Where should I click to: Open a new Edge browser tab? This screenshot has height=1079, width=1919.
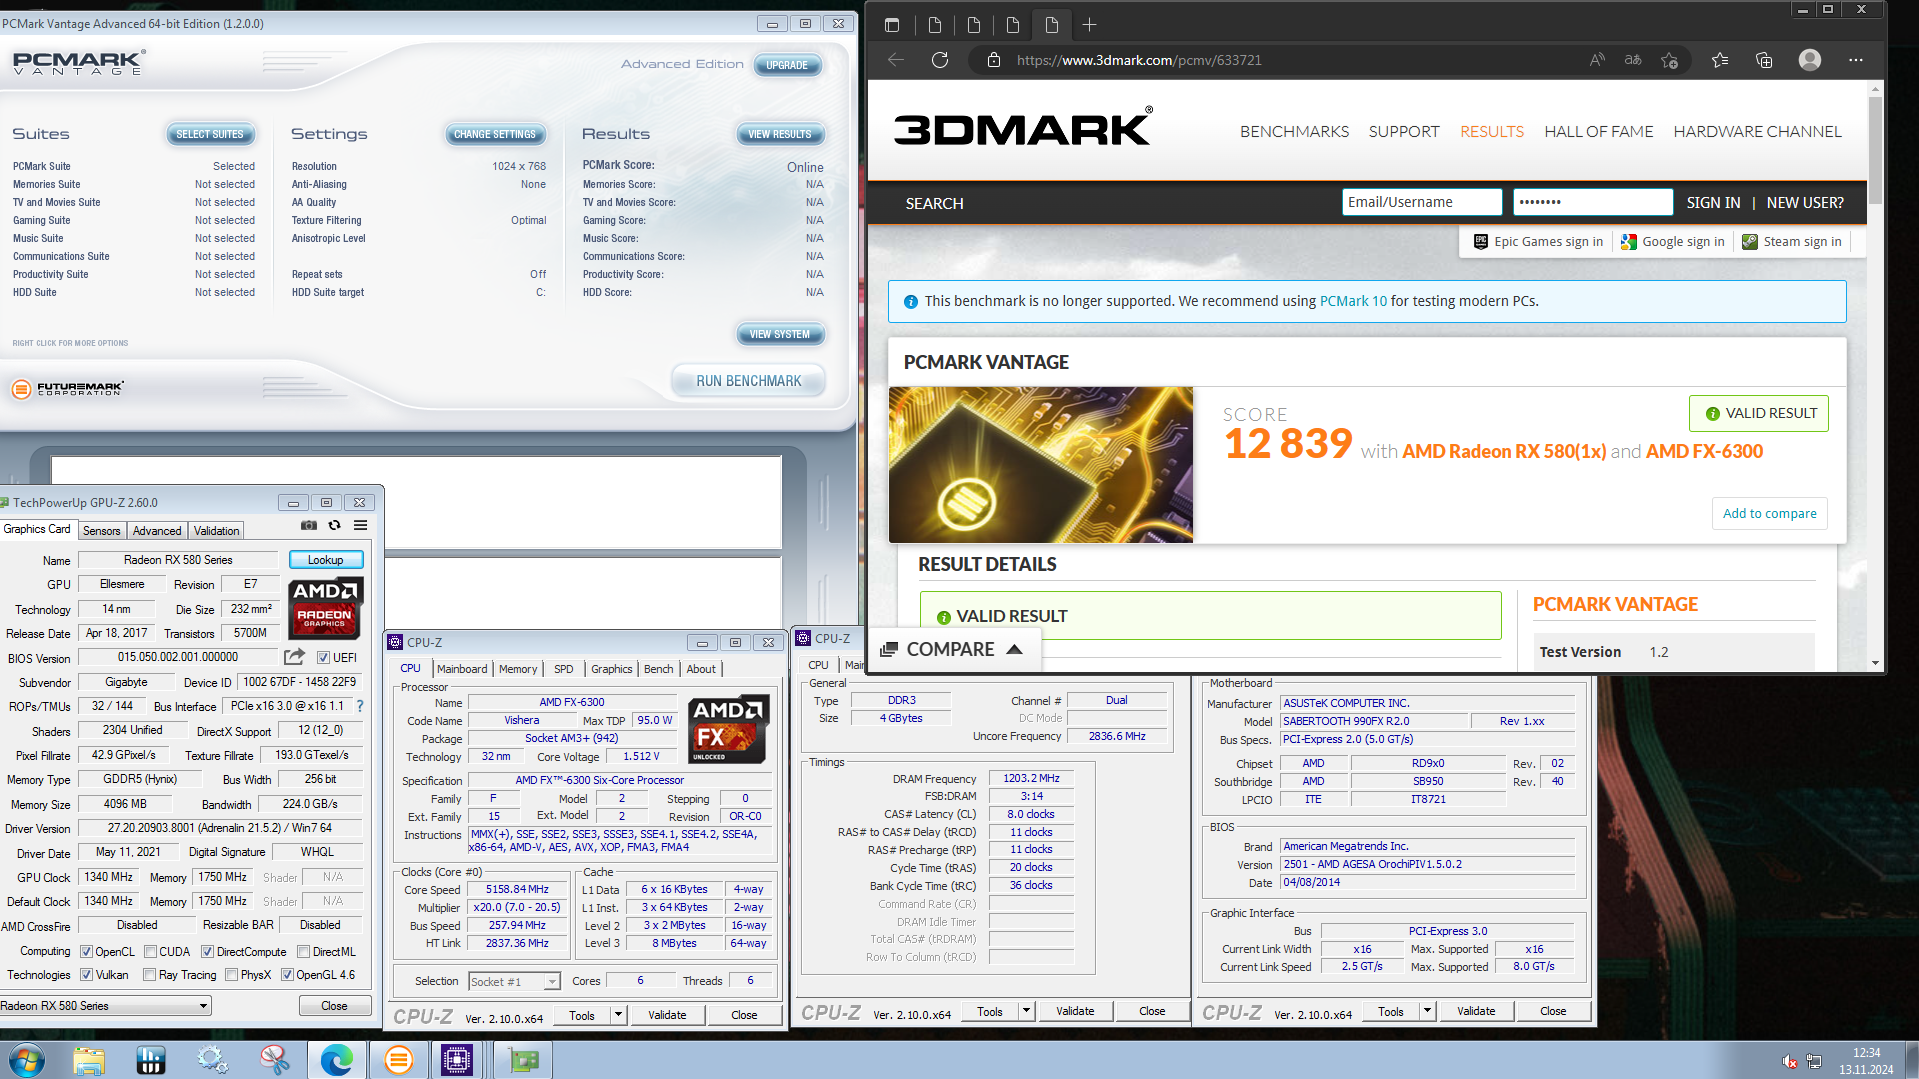coord(1089,25)
